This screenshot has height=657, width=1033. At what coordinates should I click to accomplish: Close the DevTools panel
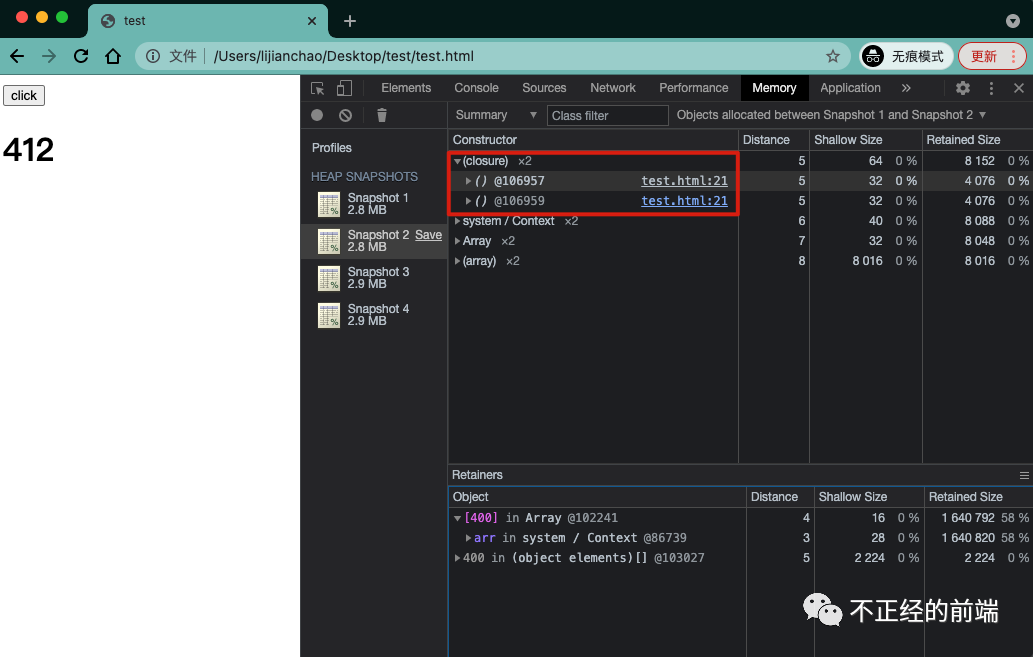(x=1019, y=88)
